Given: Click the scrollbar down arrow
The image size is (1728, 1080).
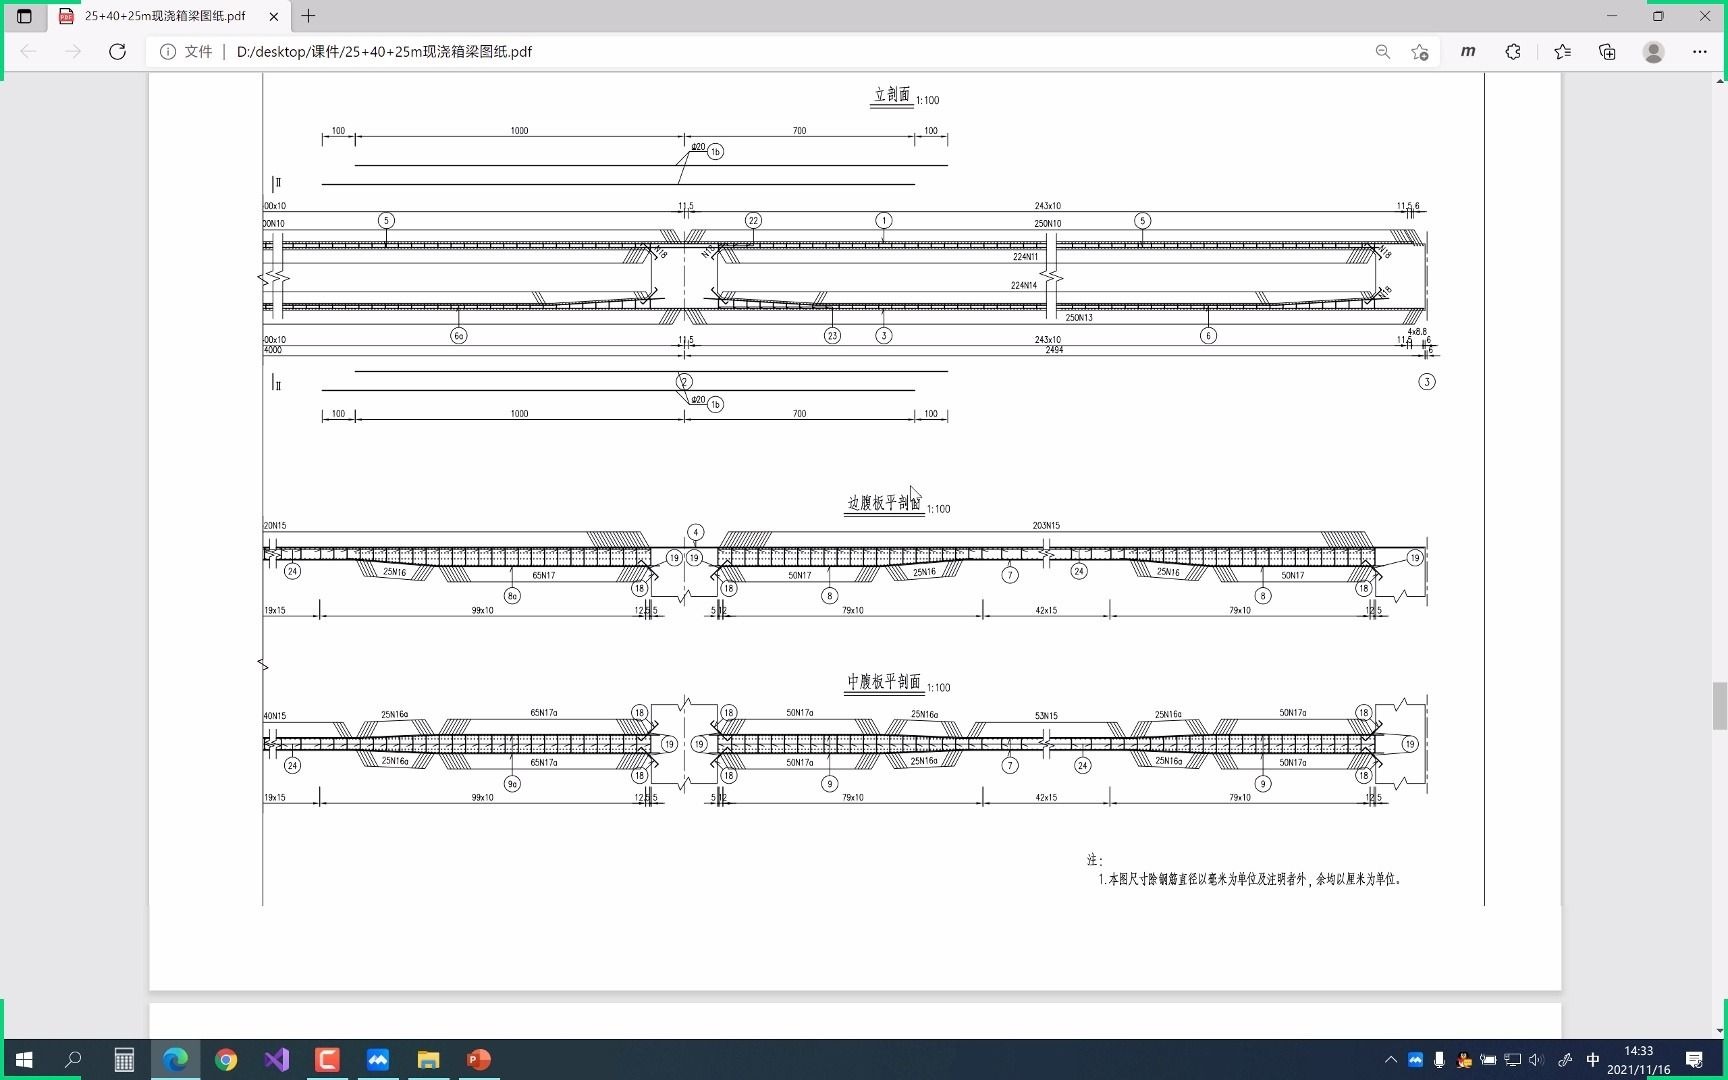Looking at the screenshot, I should [x=1719, y=1031].
